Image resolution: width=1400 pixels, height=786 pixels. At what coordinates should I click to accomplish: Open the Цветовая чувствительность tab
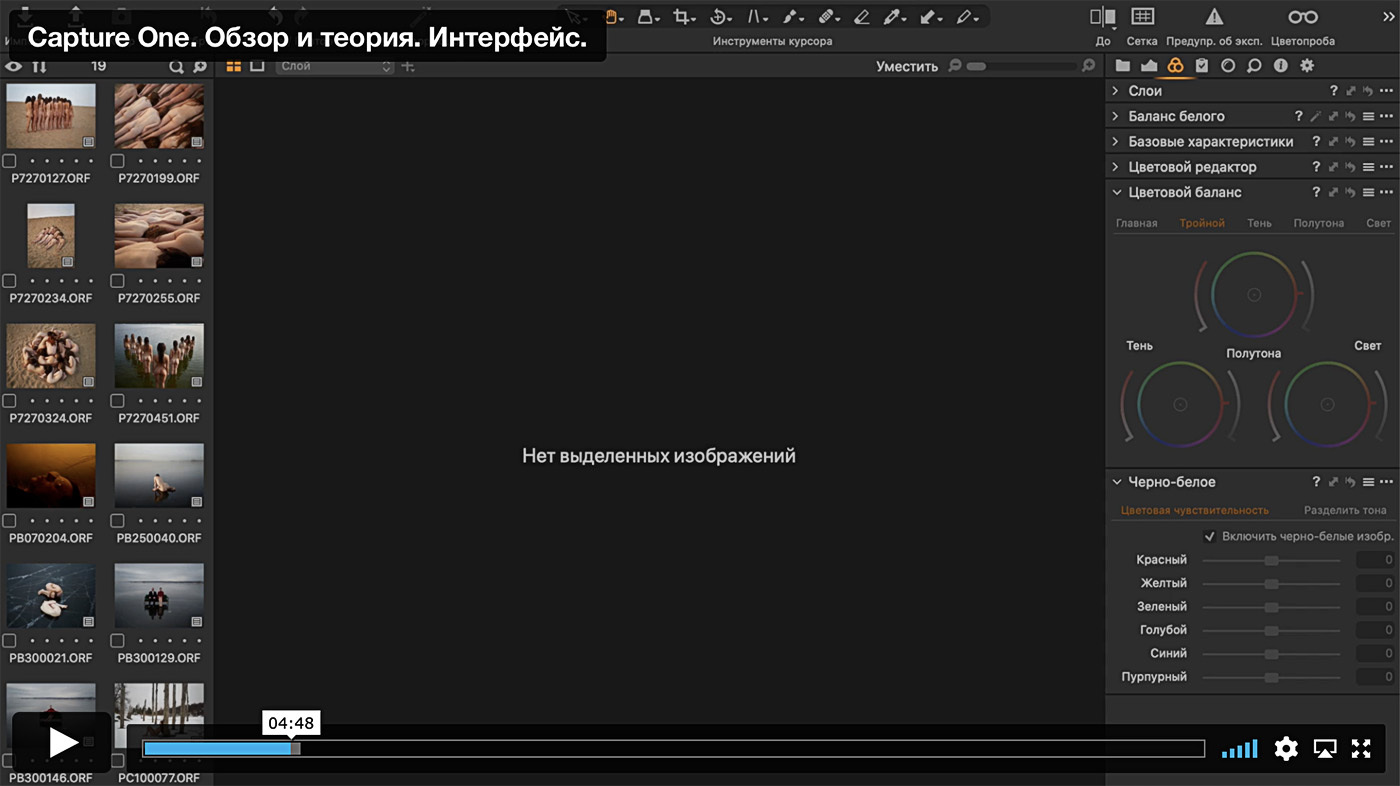point(1194,510)
